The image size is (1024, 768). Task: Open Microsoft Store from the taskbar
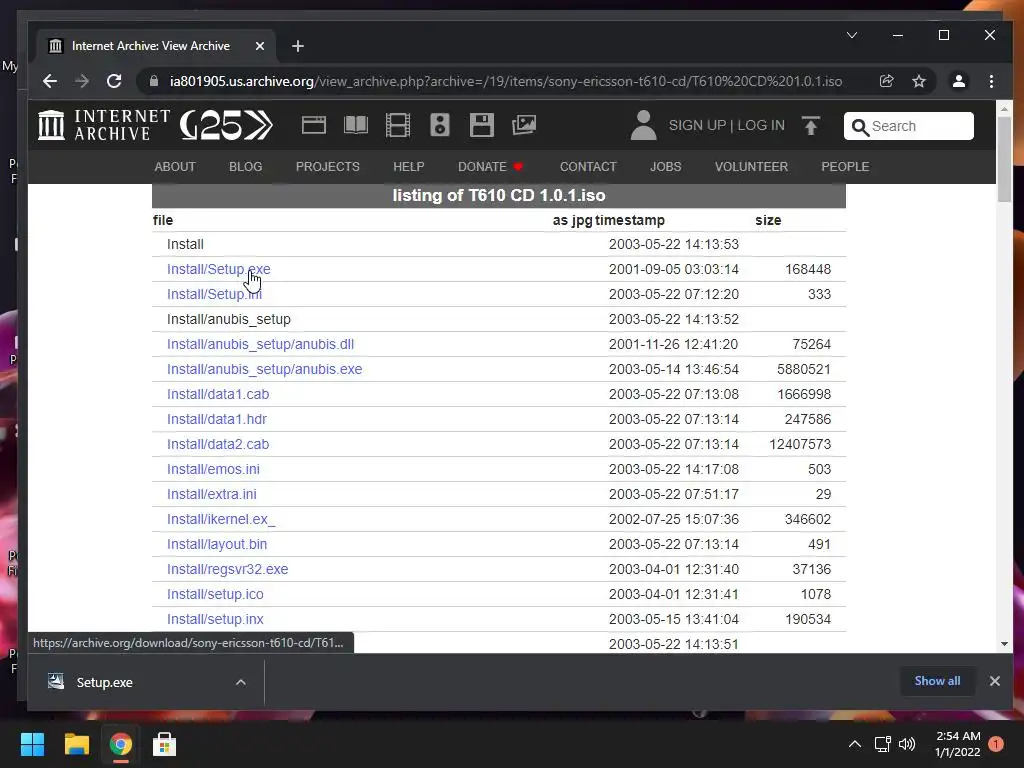pos(164,744)
